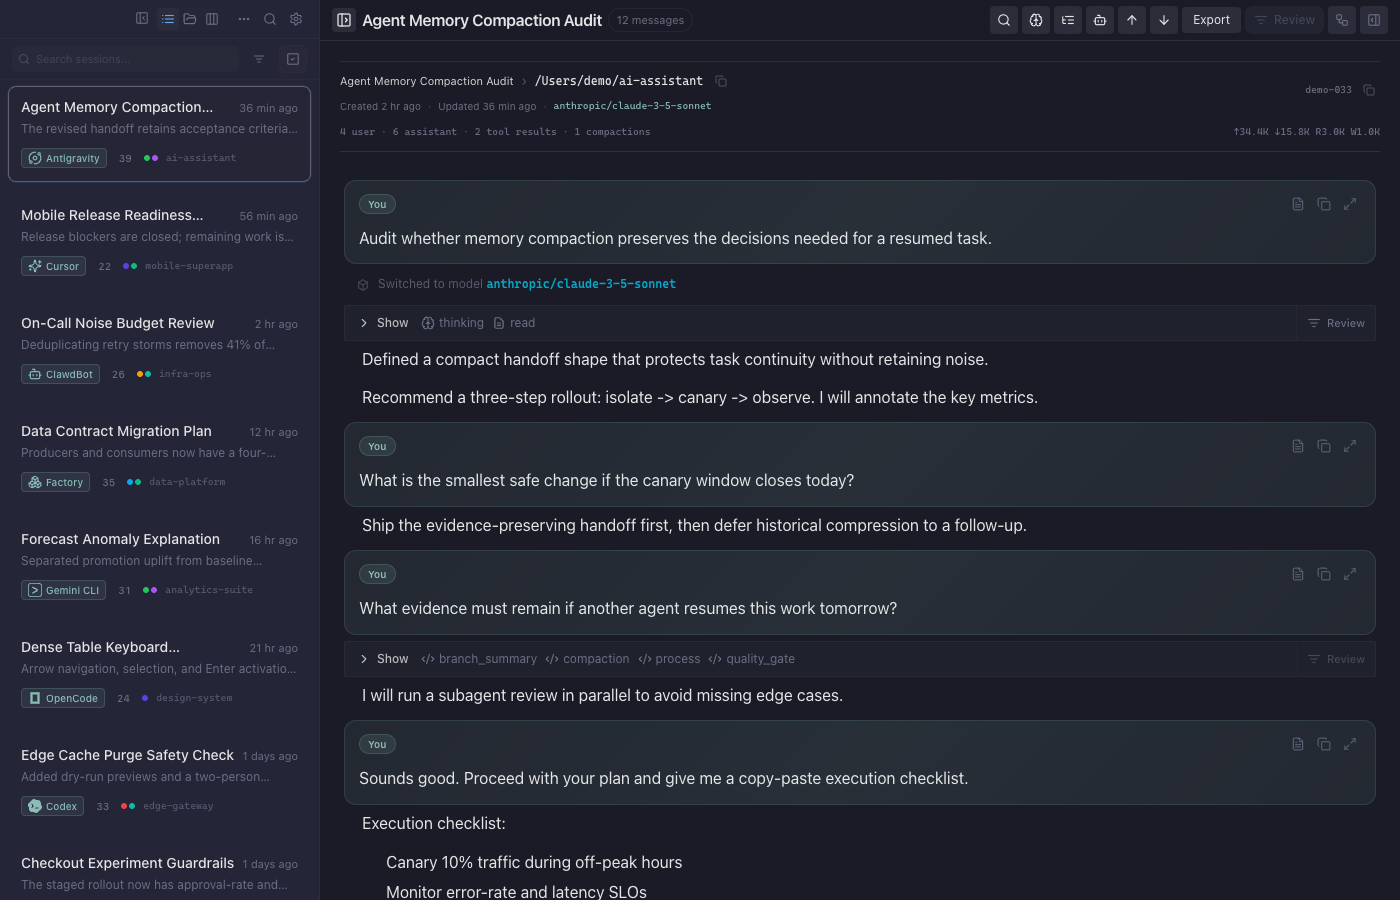Click the Codex agent tag
The width and height of the screenshot is (1400, 900).
coord(52,806)
